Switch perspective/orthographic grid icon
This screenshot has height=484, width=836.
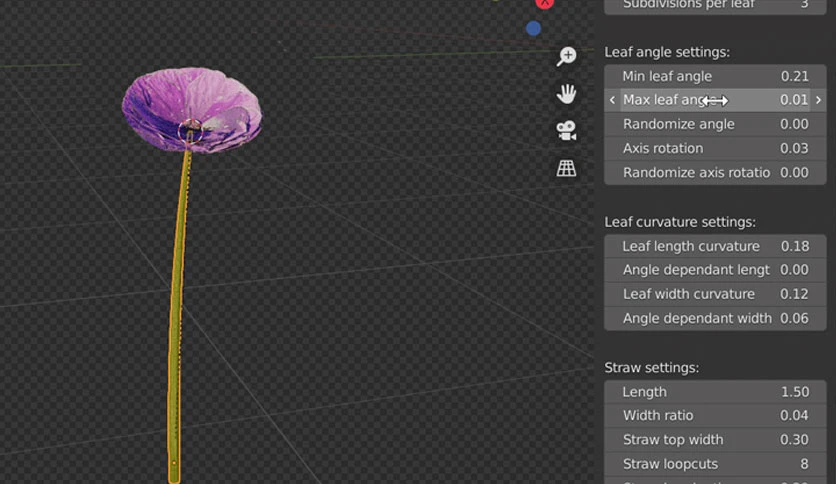tap(566, 168)
